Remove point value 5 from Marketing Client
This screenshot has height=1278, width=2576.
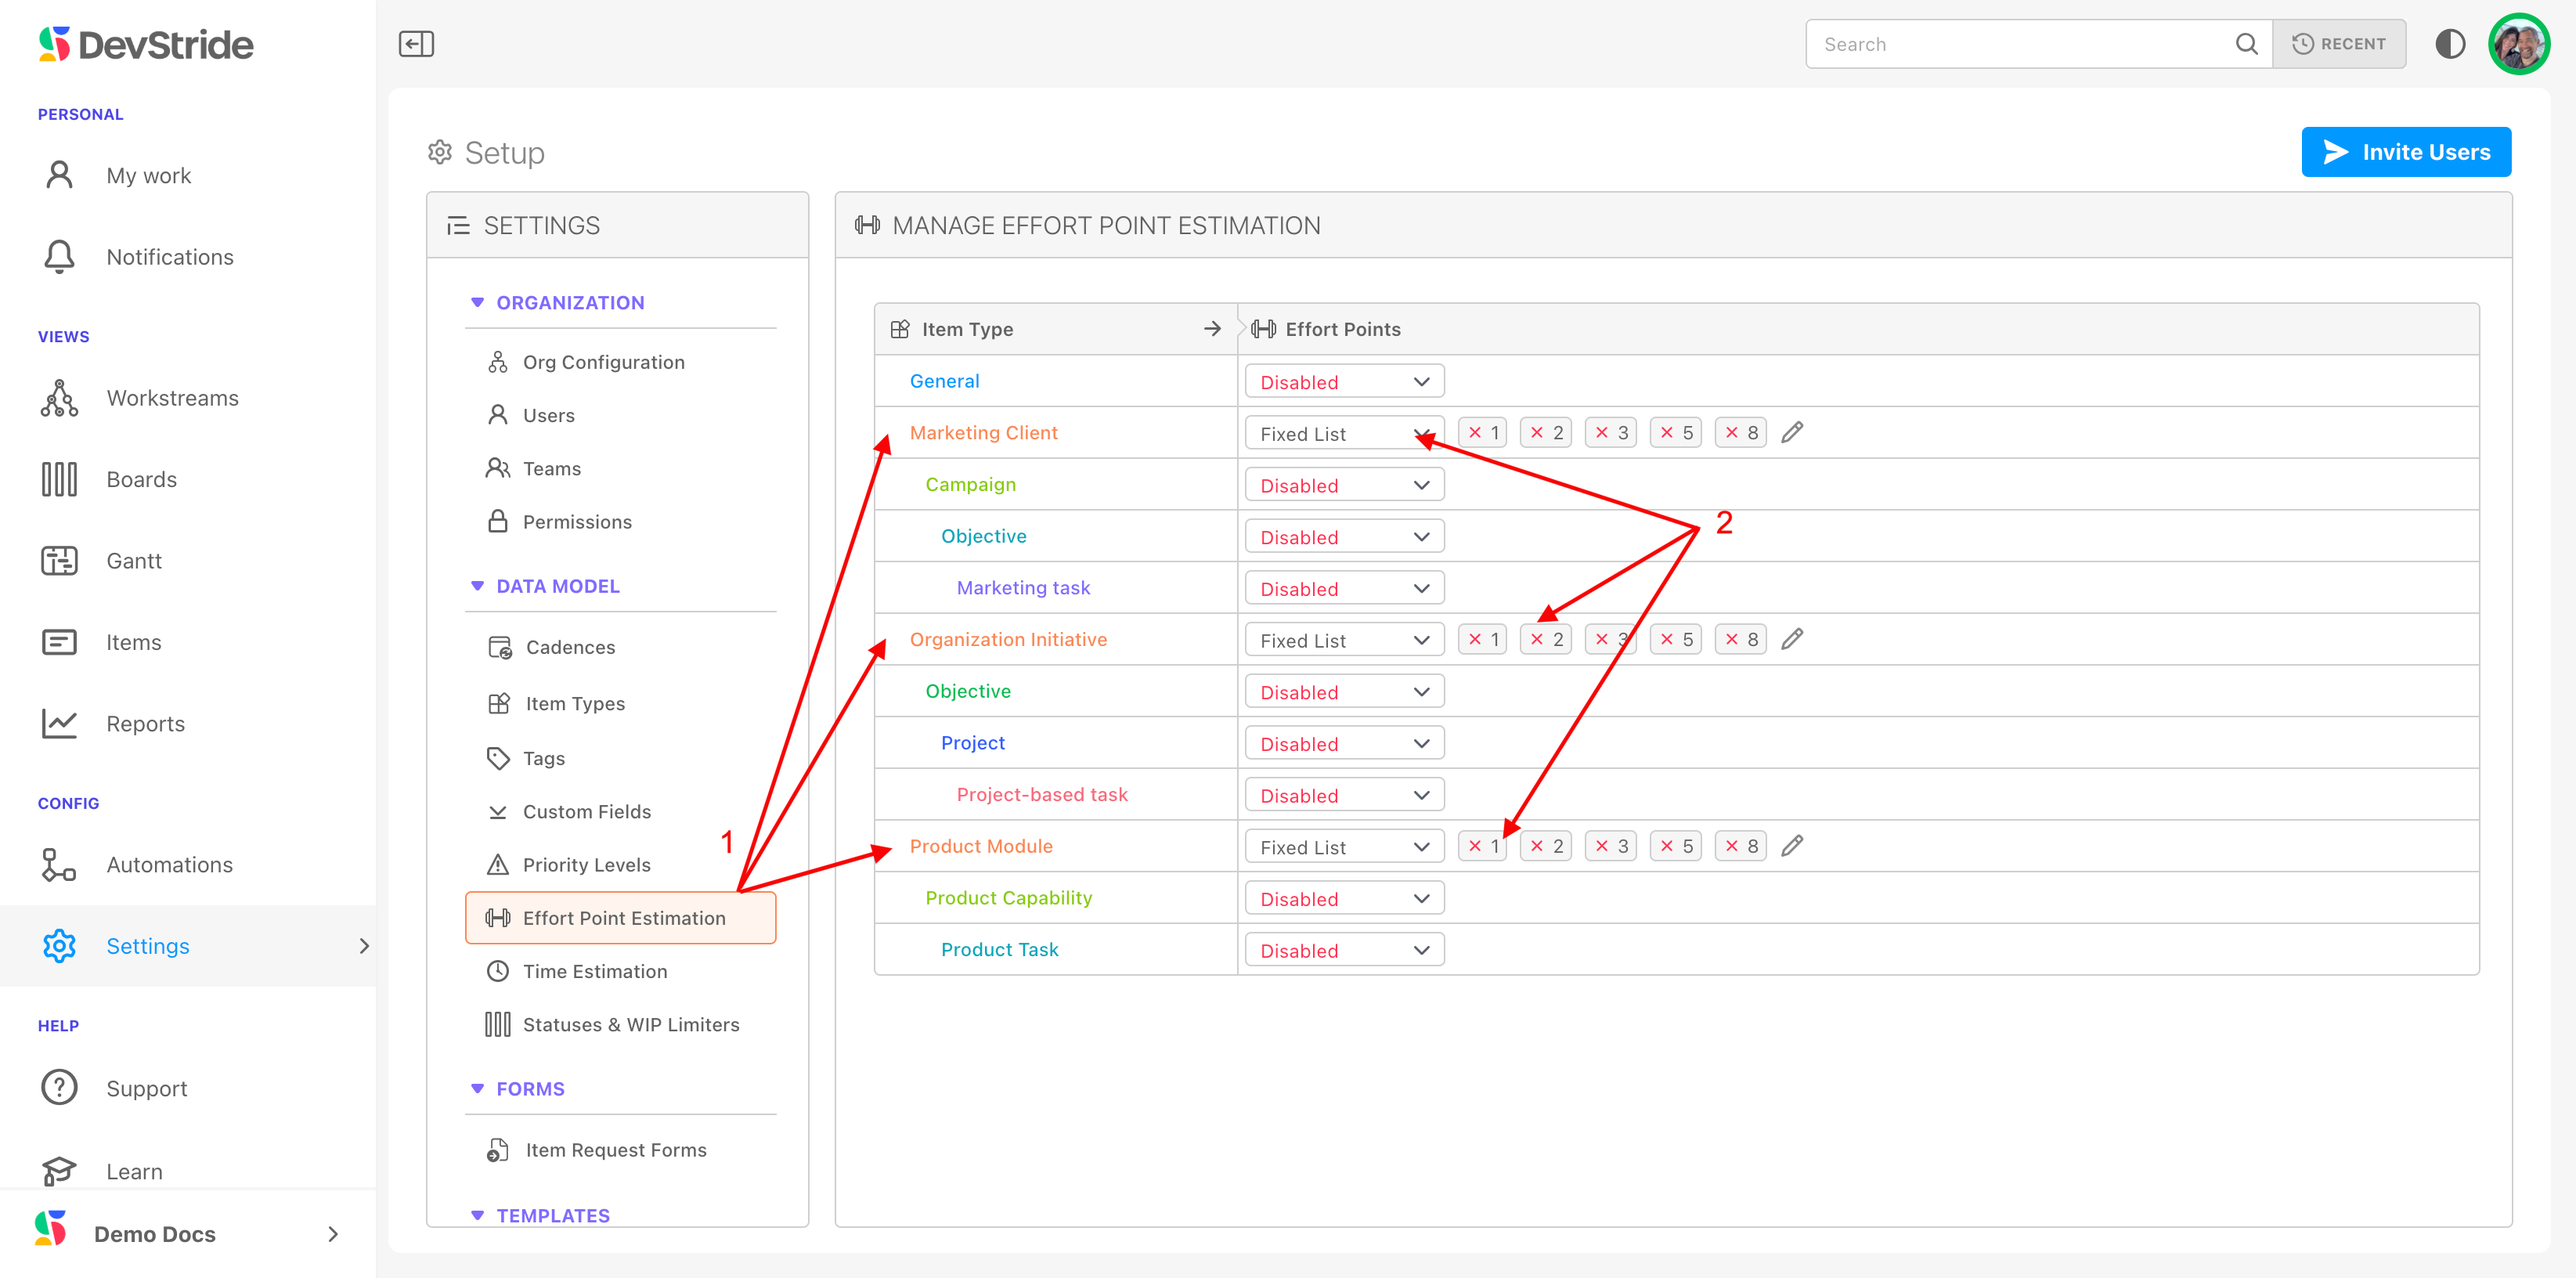pyautogui.click(x=1667, y=432)
